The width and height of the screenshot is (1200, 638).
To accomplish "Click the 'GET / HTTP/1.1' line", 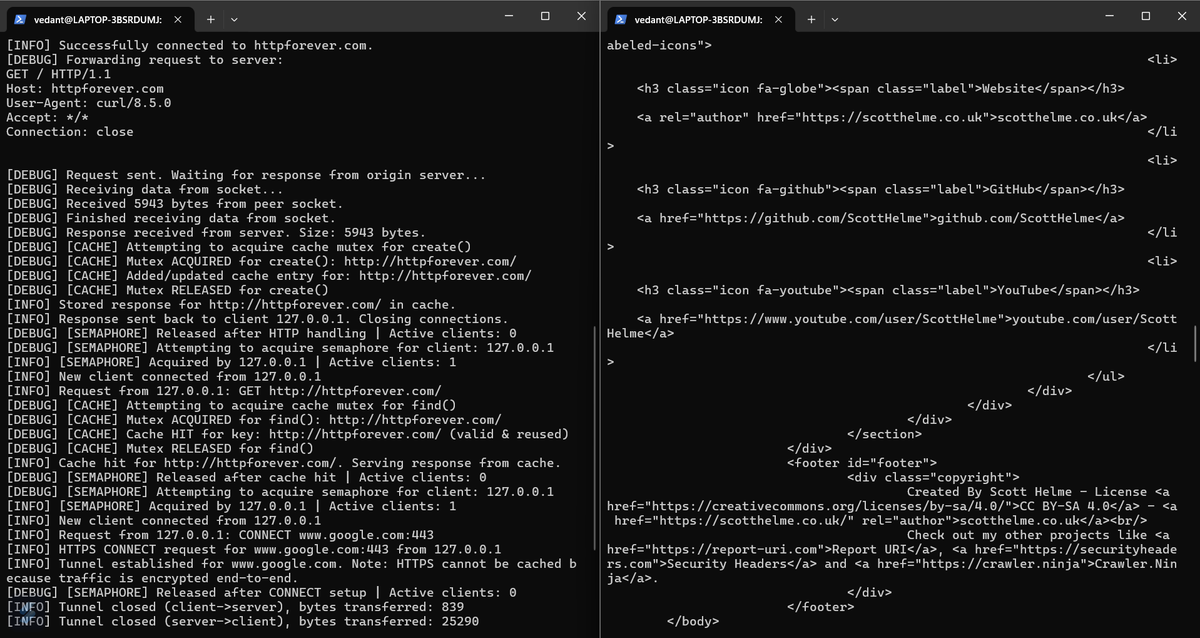I will click(x=58, y=74).
